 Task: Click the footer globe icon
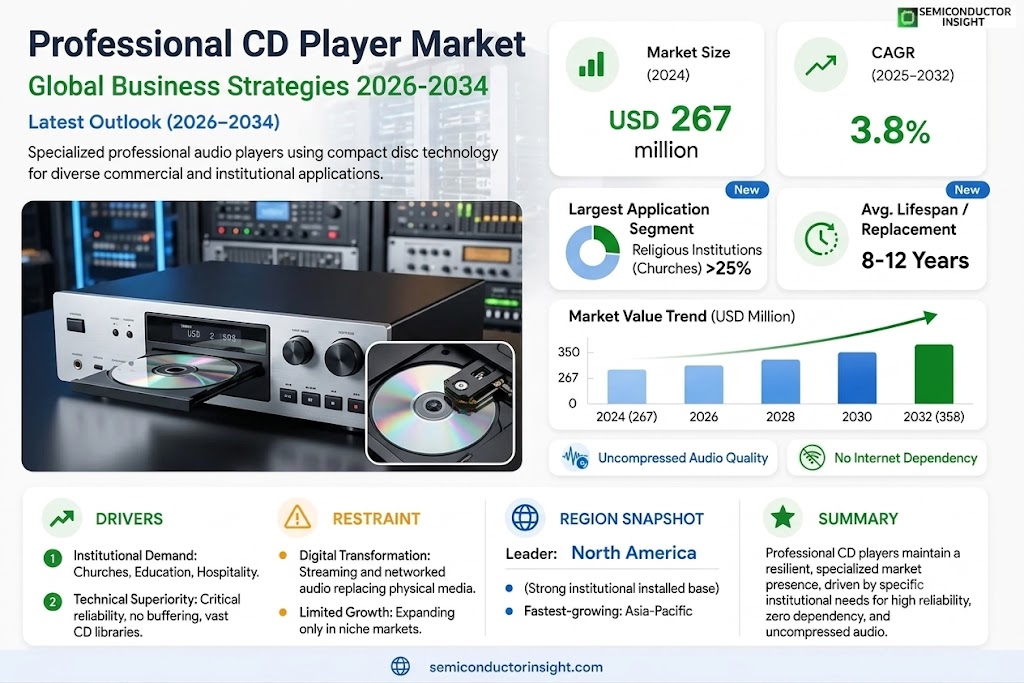point(400,667)
